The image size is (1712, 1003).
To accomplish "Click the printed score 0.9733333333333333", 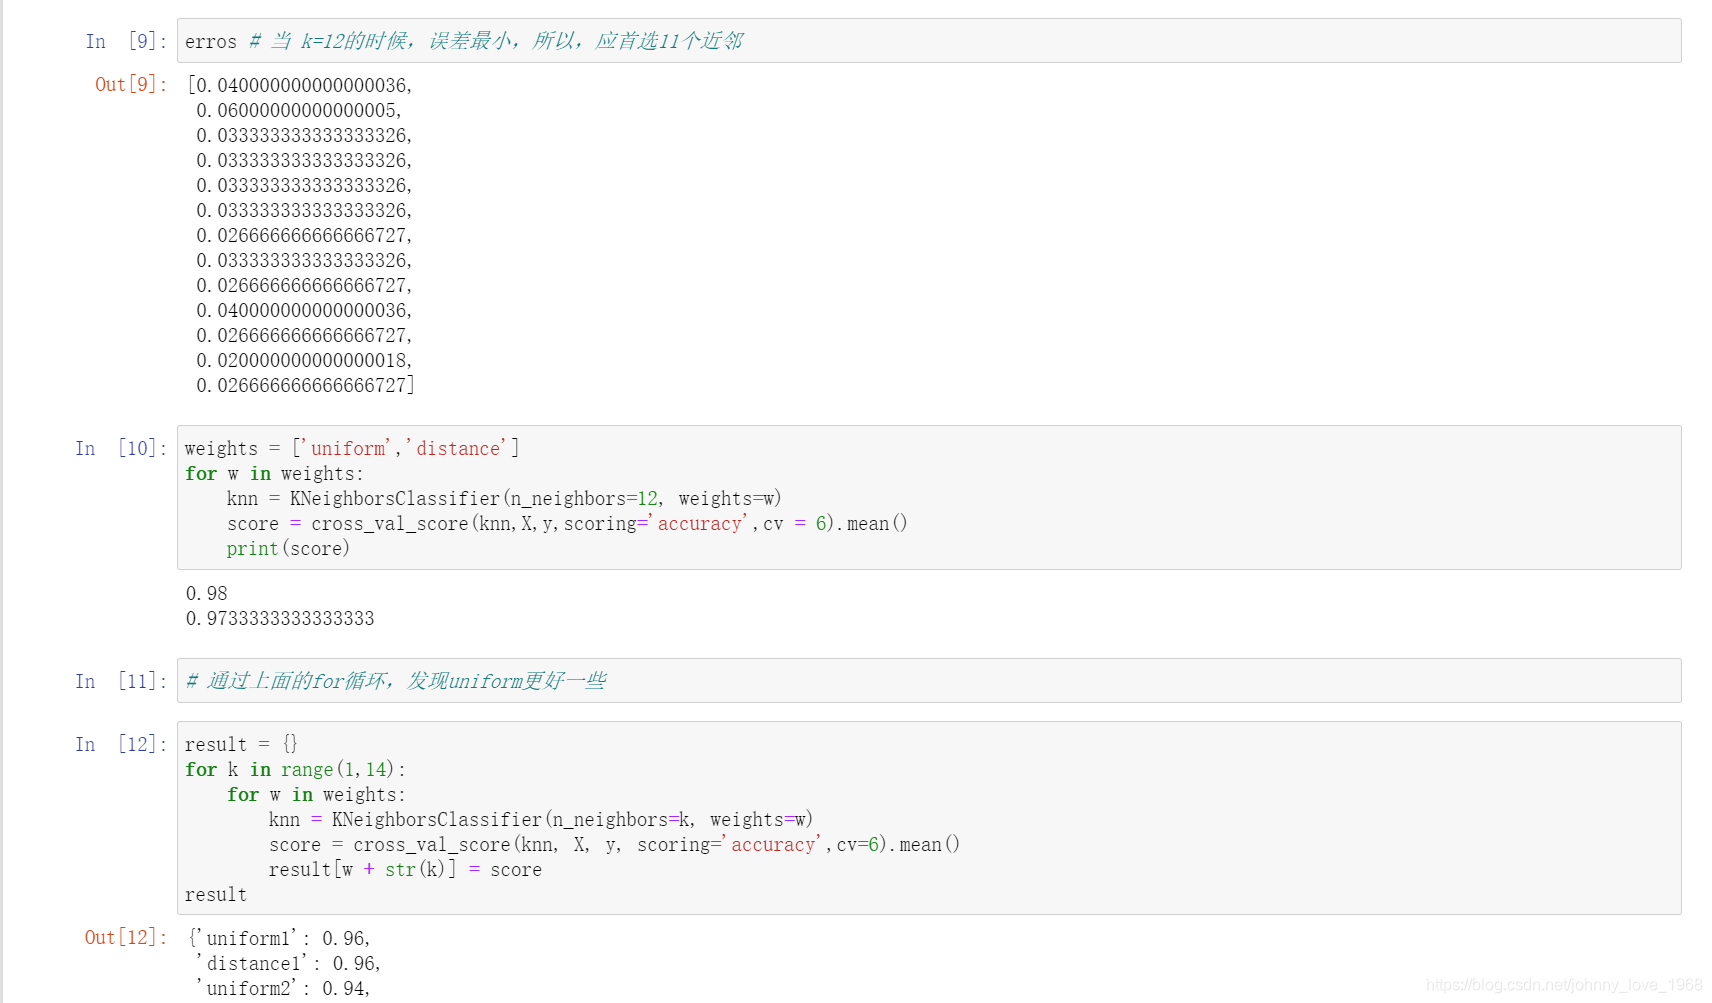I will [280, 619].
